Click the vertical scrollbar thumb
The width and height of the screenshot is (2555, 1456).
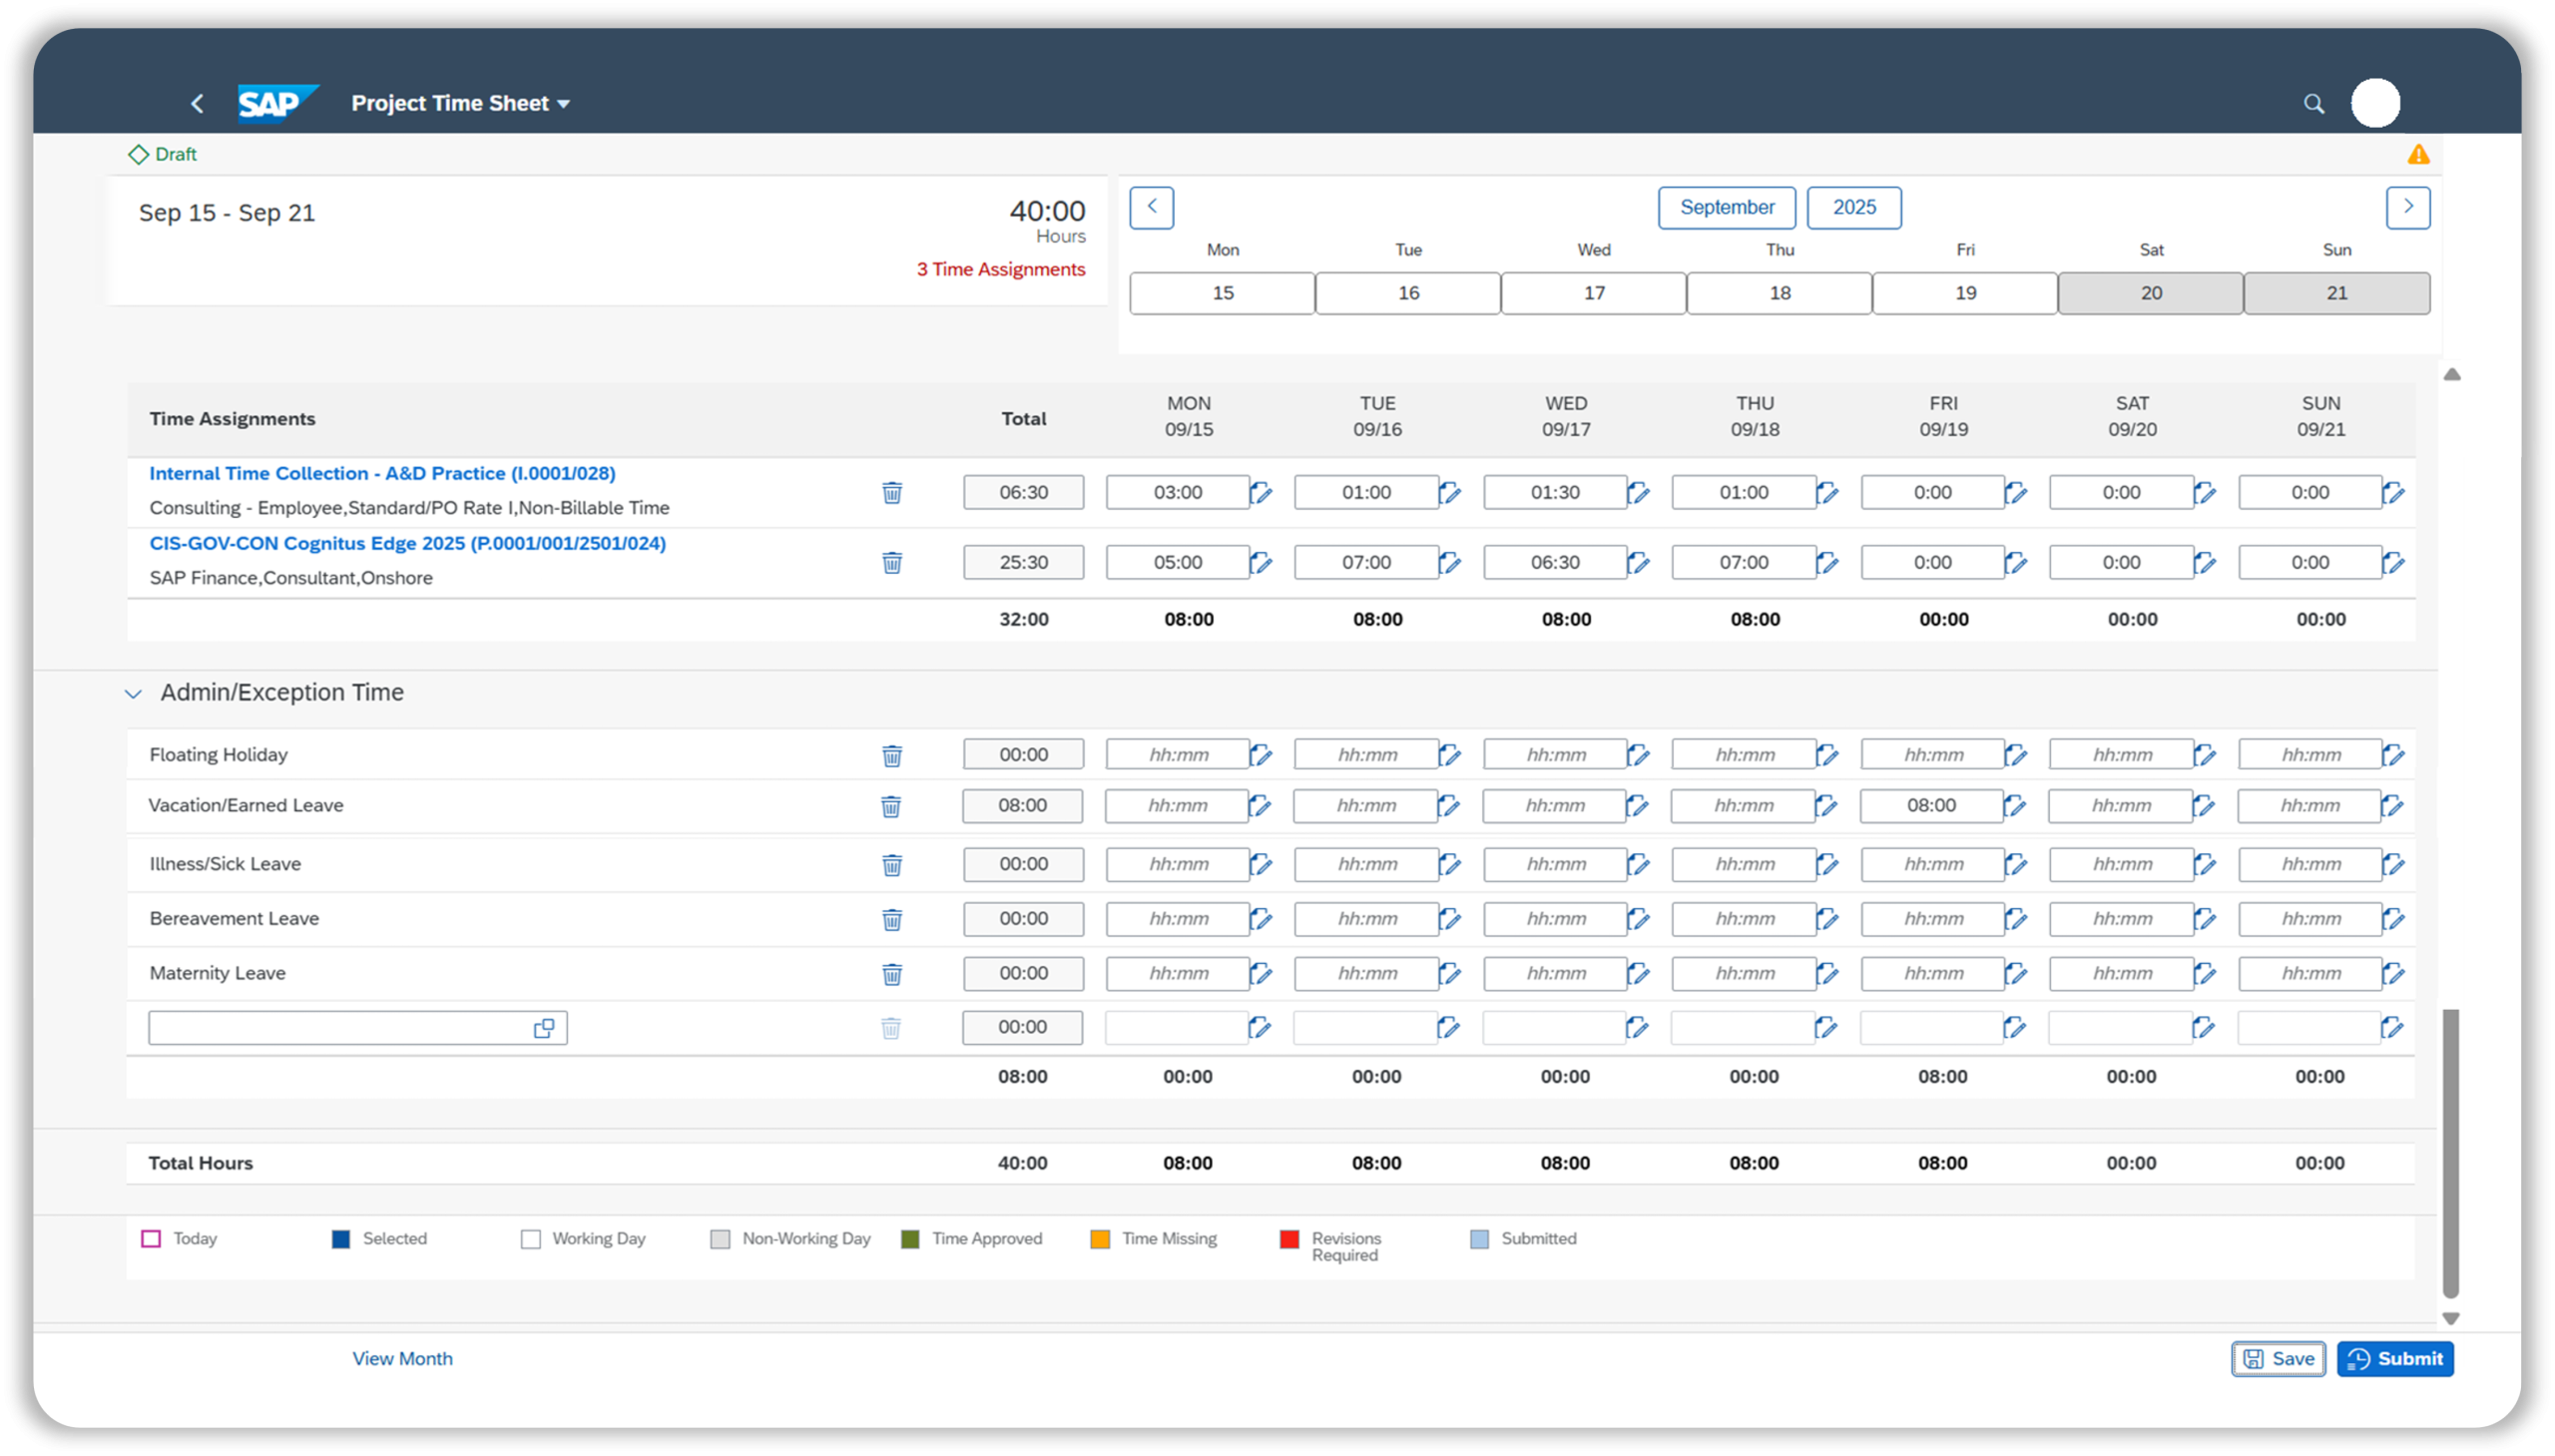[2450, 1152]
